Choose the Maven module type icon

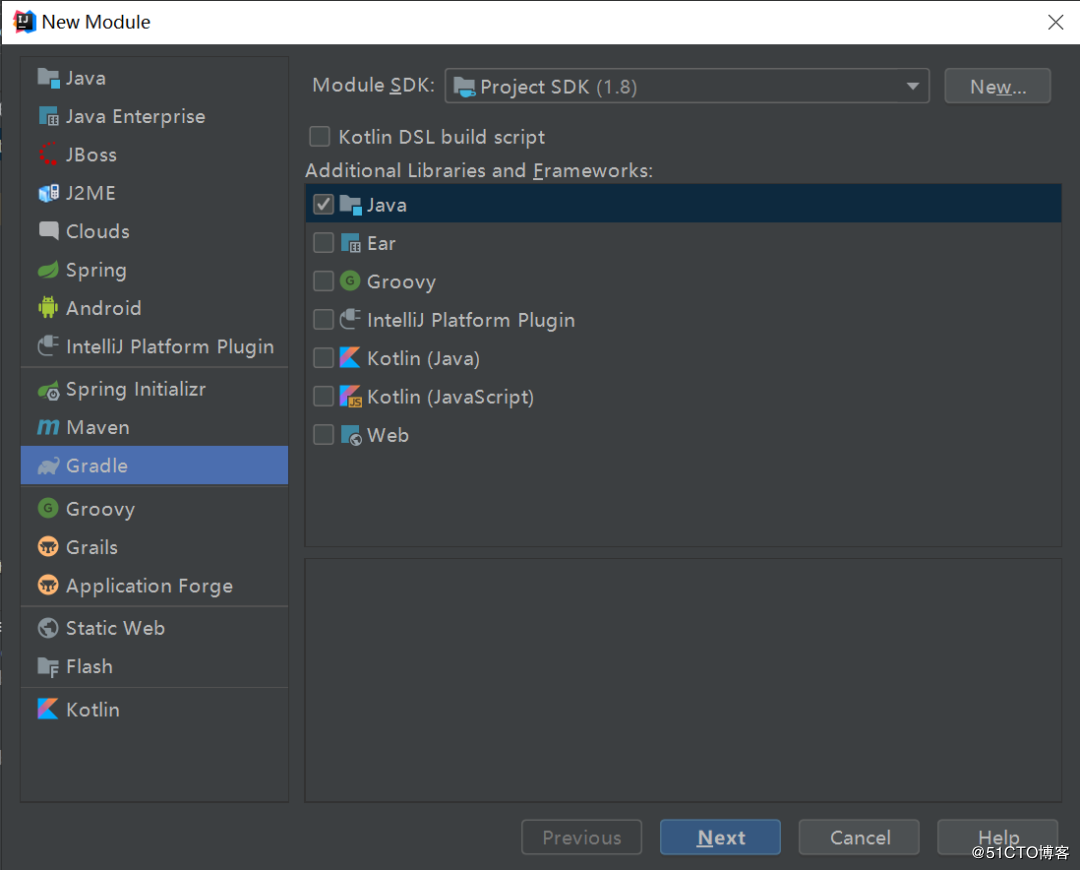coord(48,428)
